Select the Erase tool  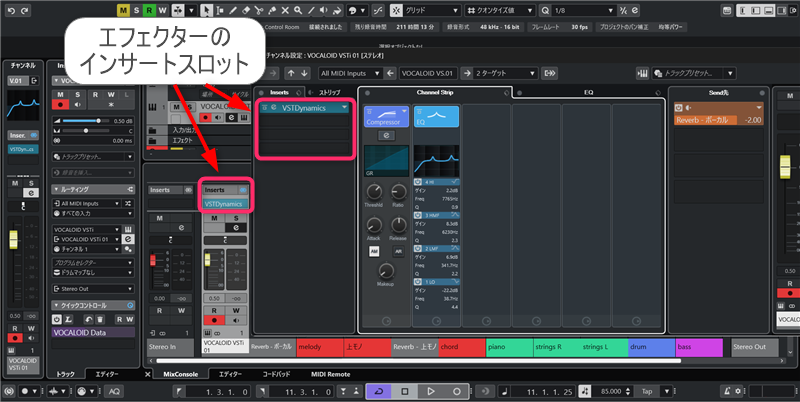coord(245,10)
